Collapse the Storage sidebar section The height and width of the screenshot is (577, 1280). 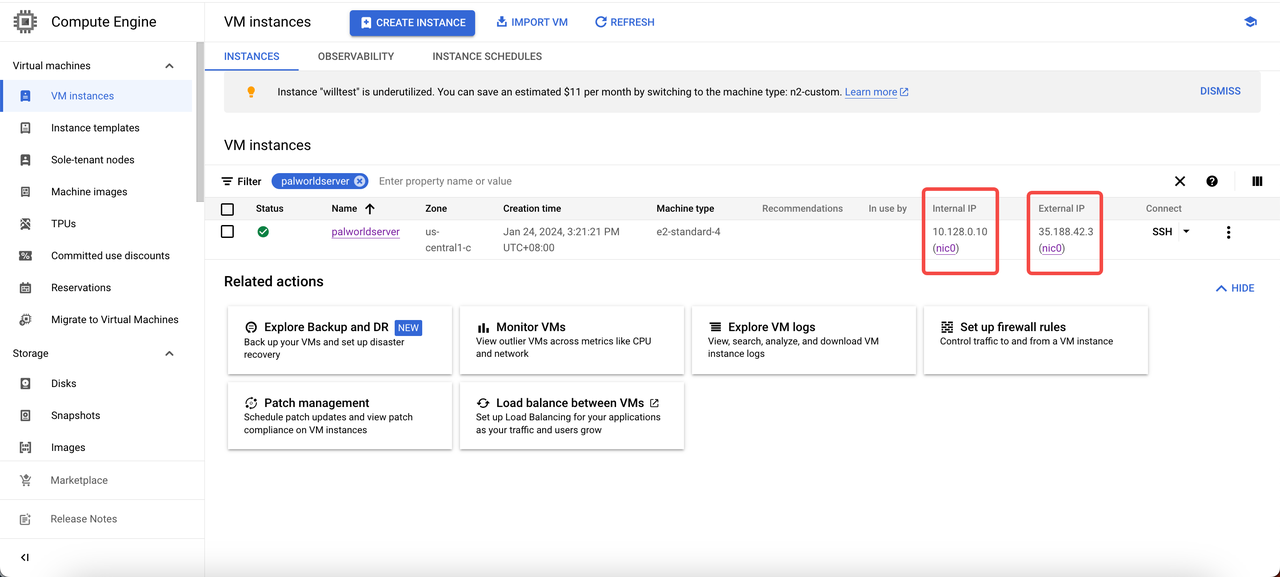pos(169,354)
